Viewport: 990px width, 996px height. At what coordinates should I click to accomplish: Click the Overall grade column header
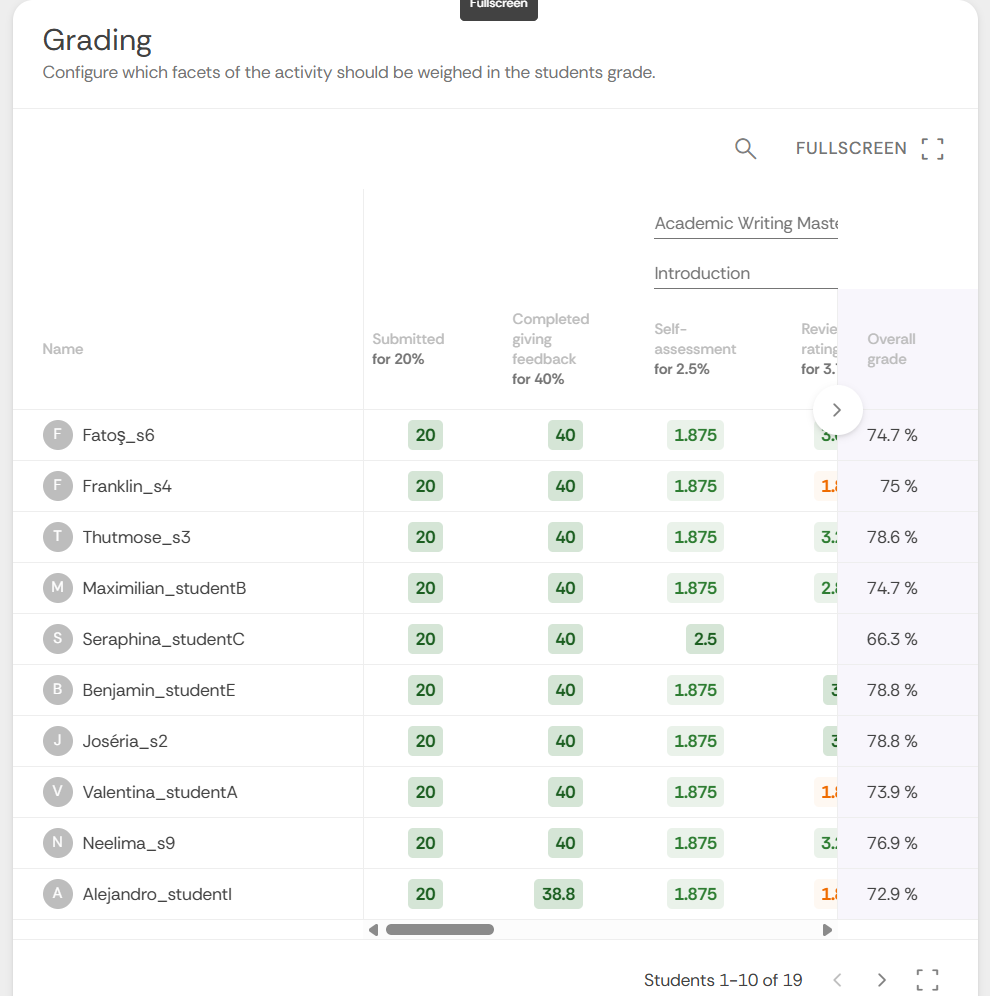pyautogui.click(x=891, y=349)
